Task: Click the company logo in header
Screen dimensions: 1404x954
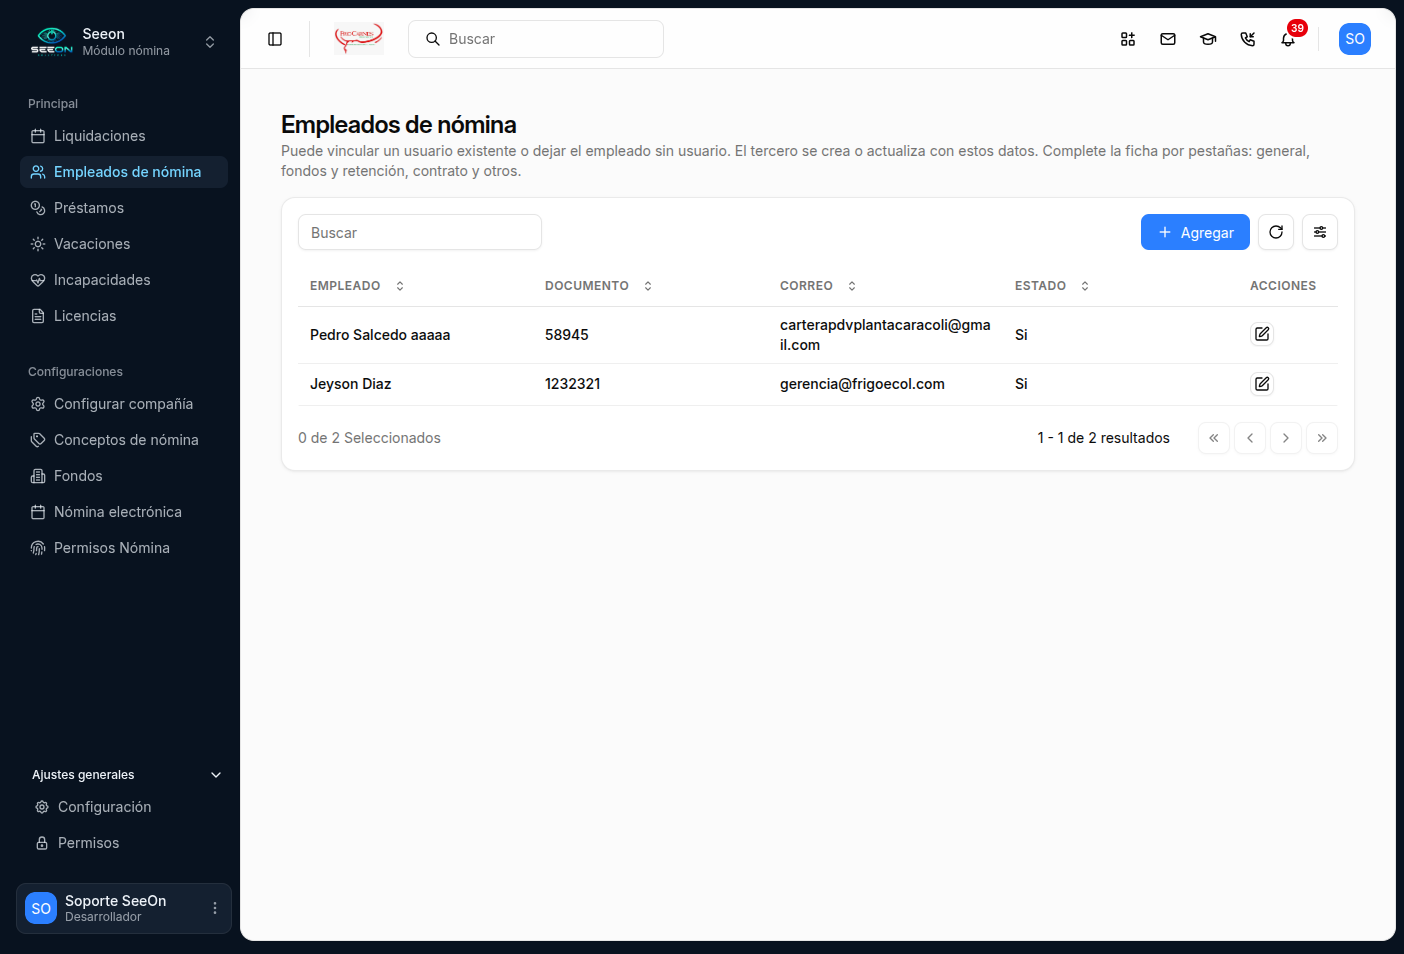Action: (x=359, y=39)
